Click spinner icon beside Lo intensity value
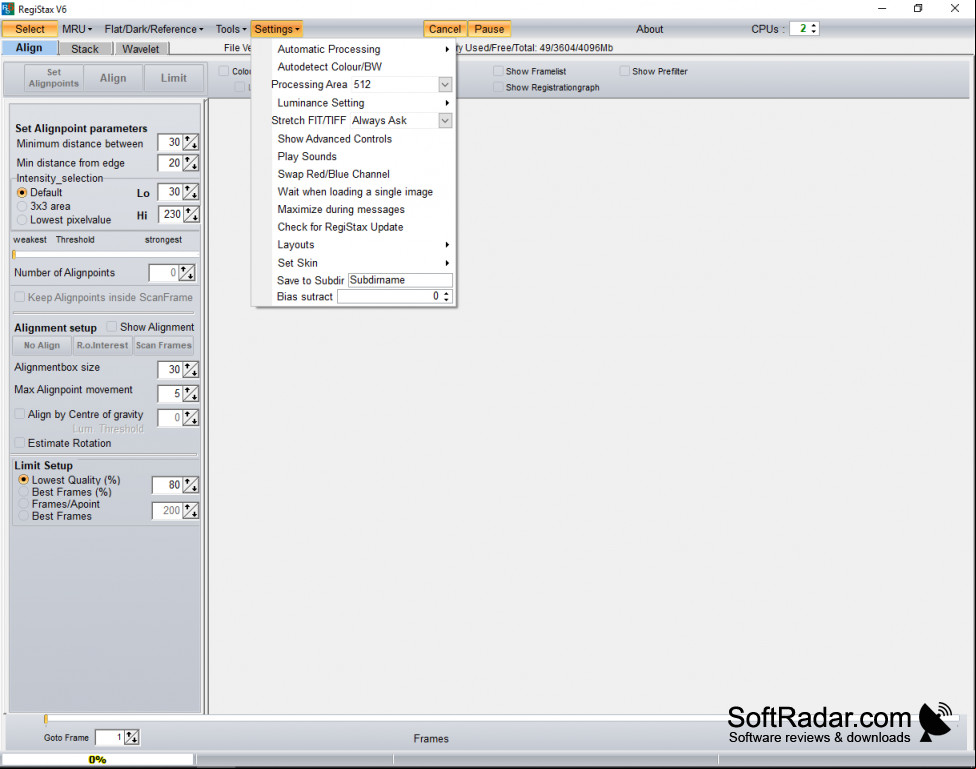Viewport: 976px width, 769px height. [x=191, y=192]
